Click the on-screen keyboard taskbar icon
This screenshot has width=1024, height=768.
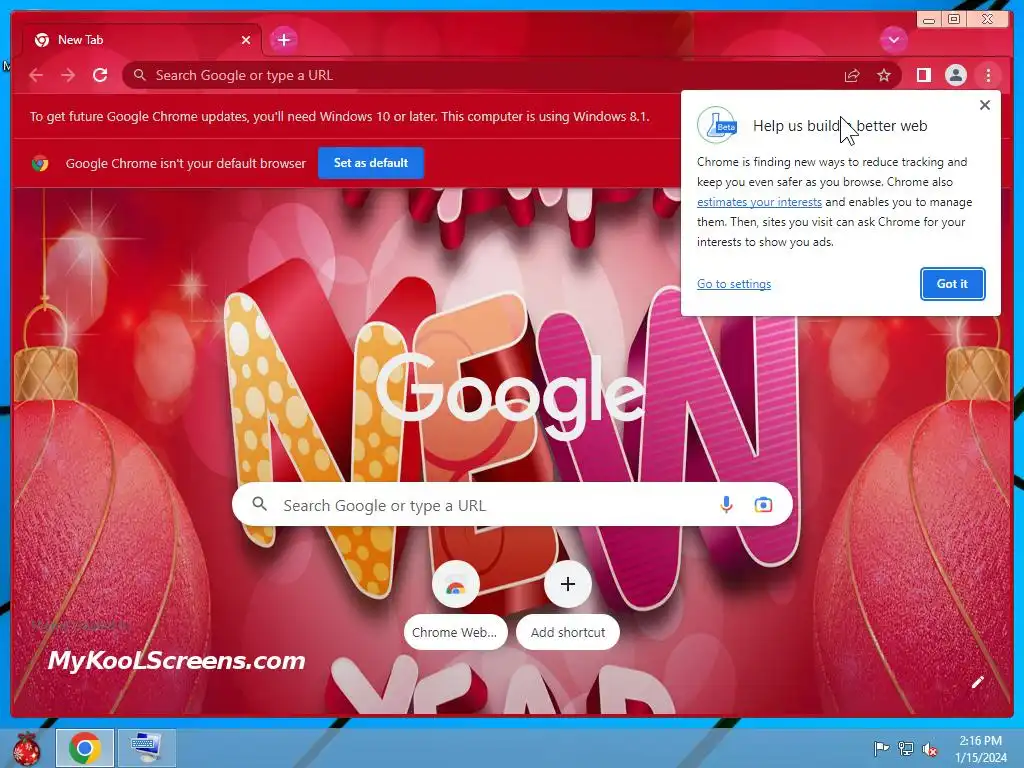tap(147, 748)
